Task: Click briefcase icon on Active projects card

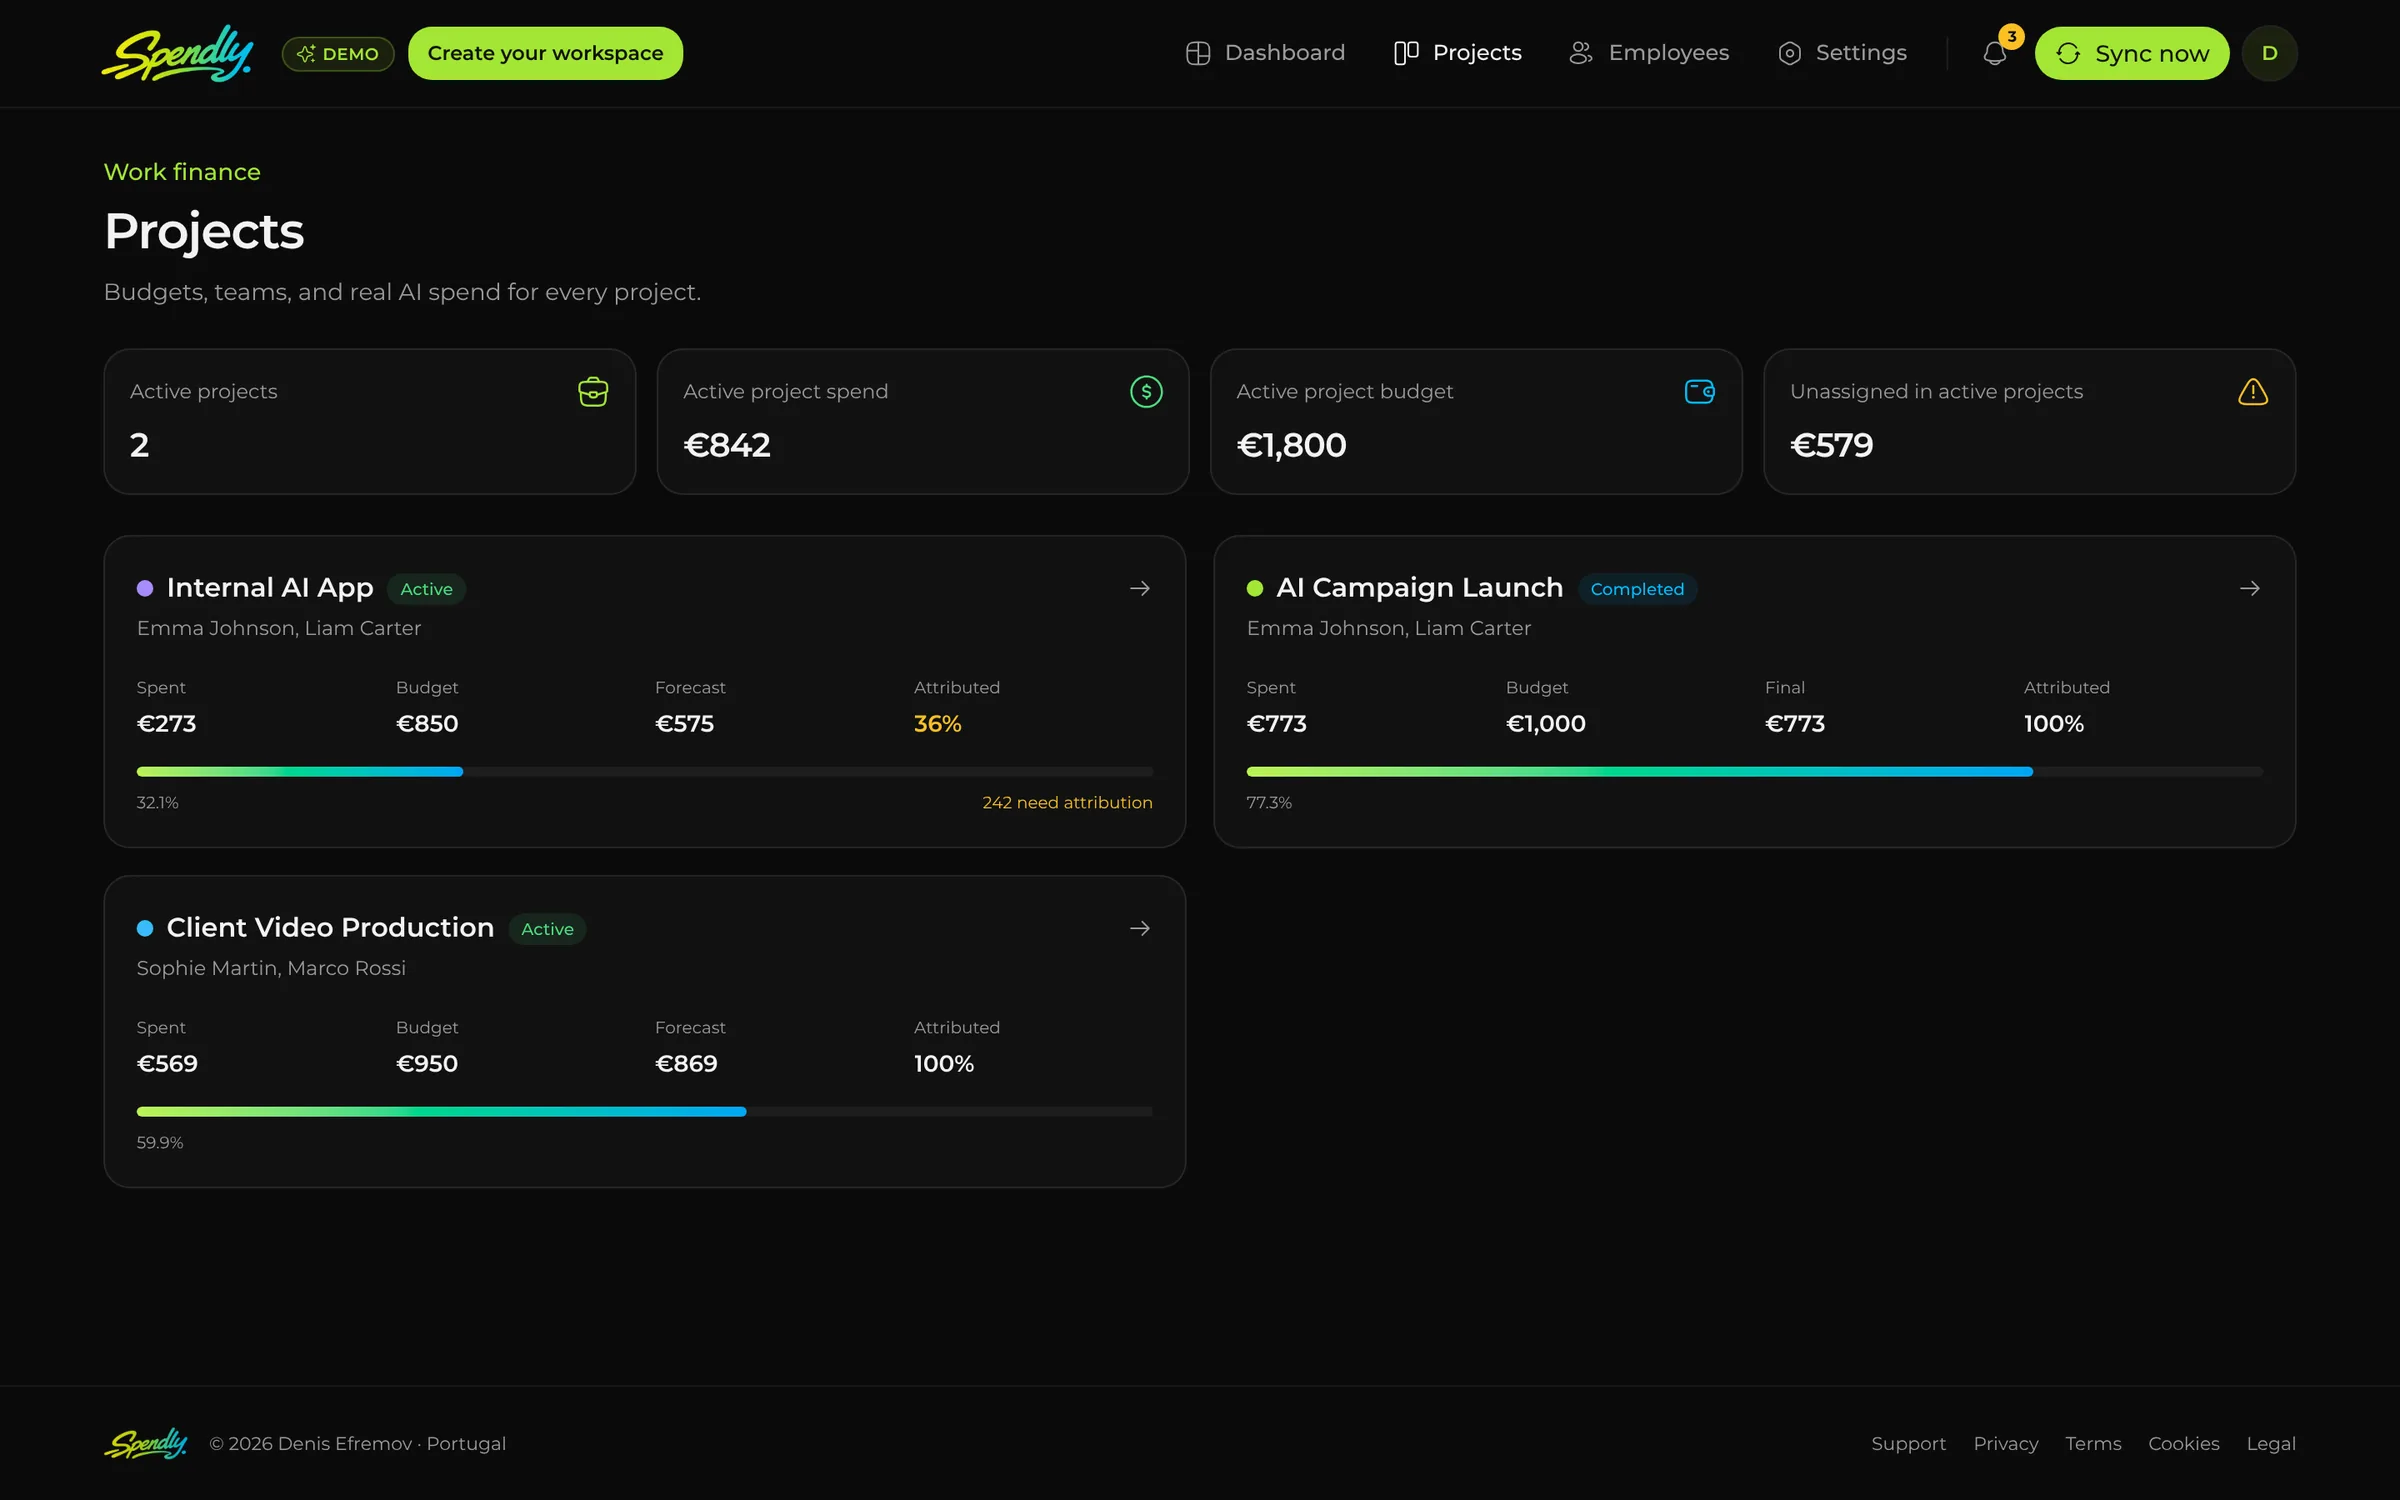Action: pos(593,392)
